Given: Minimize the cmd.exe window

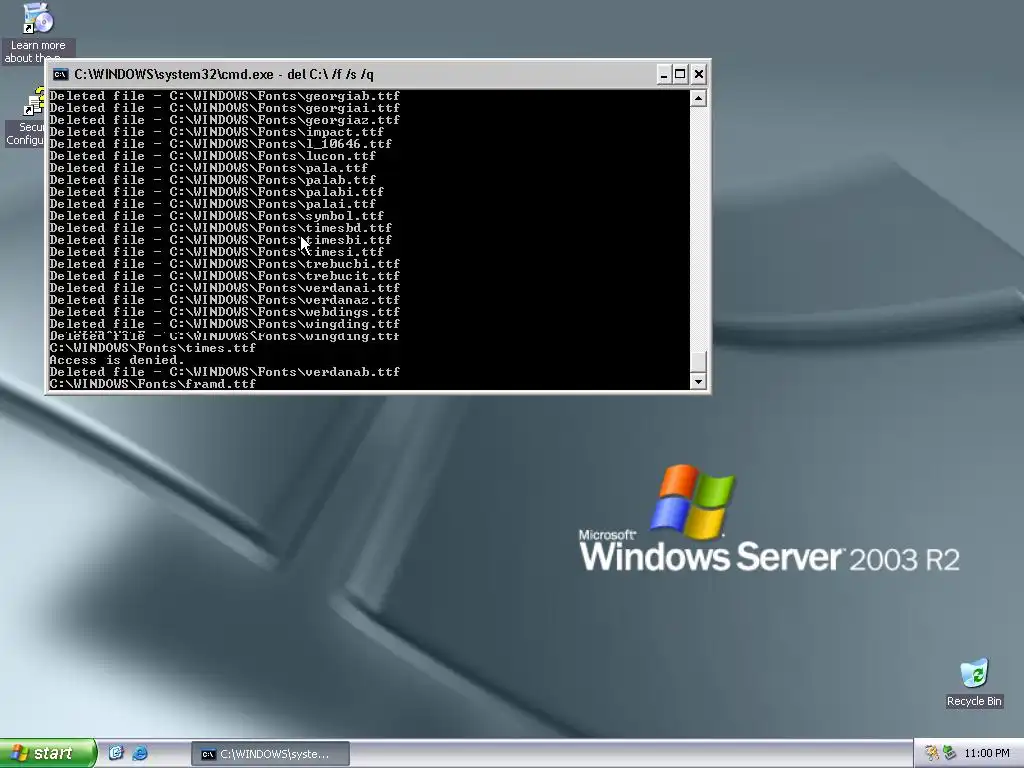Looking at the screenshot, I should 663,74.
